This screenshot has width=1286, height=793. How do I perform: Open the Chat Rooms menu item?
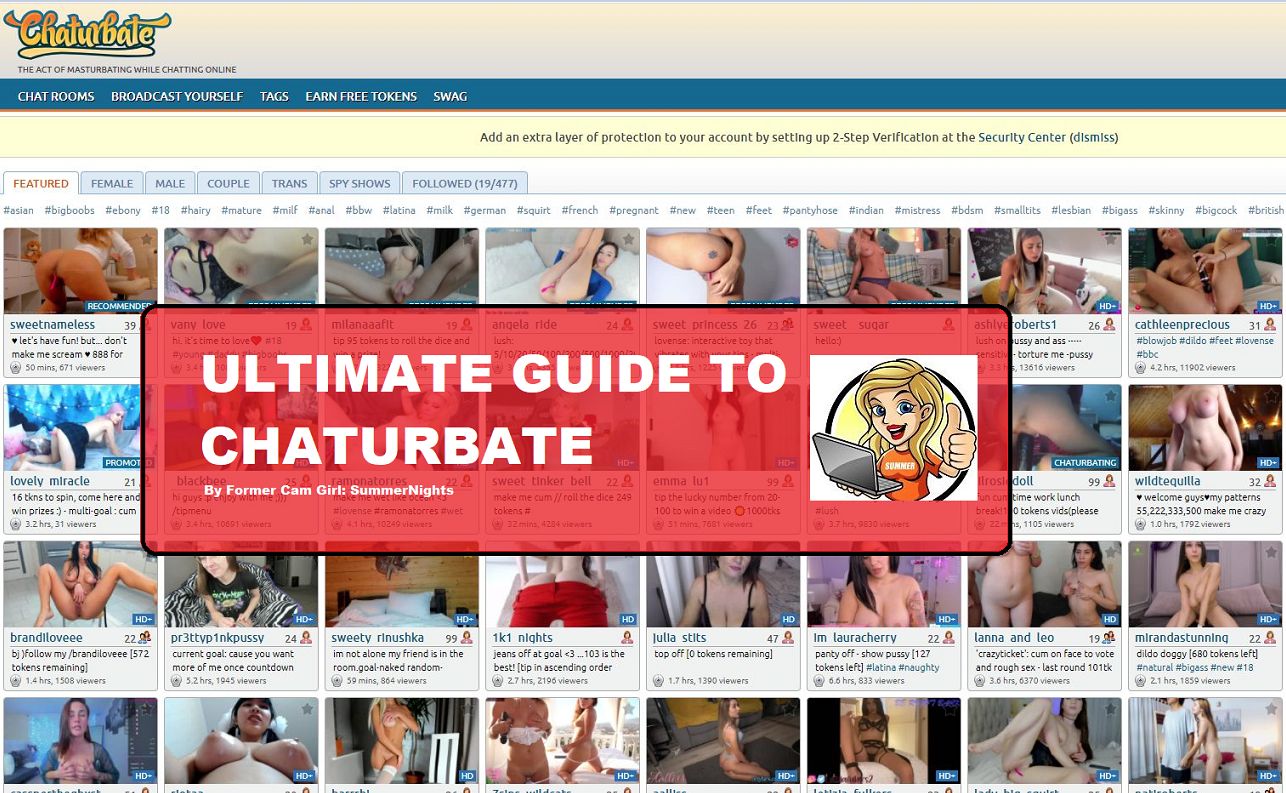point(56,97)
